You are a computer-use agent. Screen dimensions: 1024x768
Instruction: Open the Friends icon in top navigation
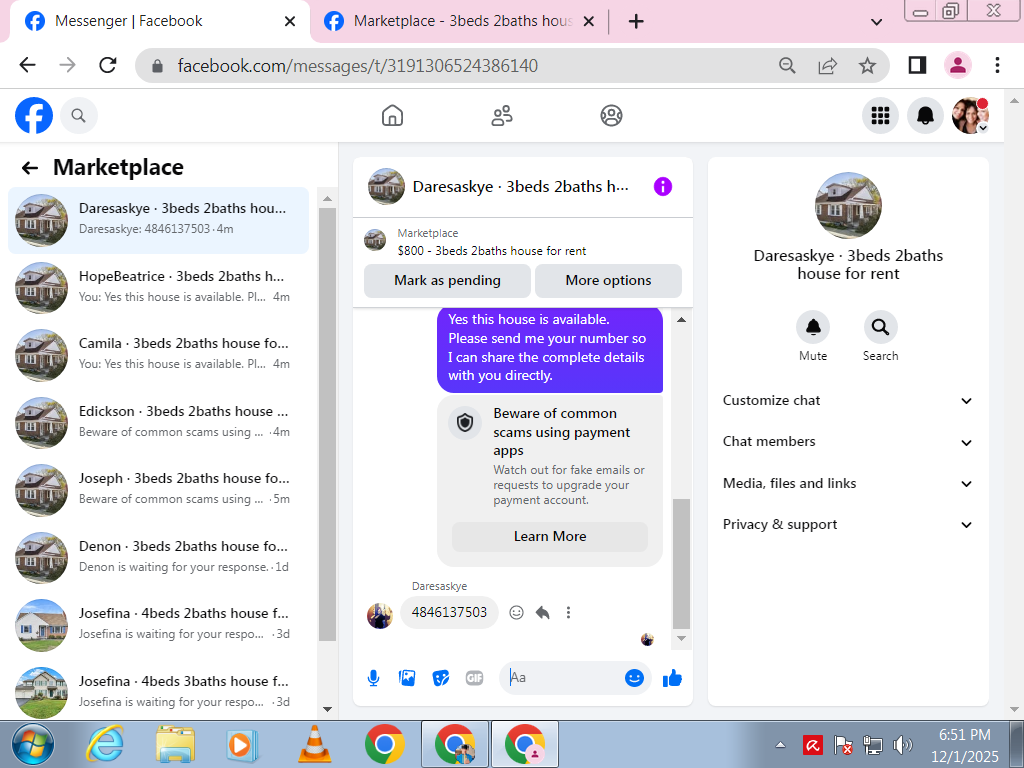[x=502, y=116]
